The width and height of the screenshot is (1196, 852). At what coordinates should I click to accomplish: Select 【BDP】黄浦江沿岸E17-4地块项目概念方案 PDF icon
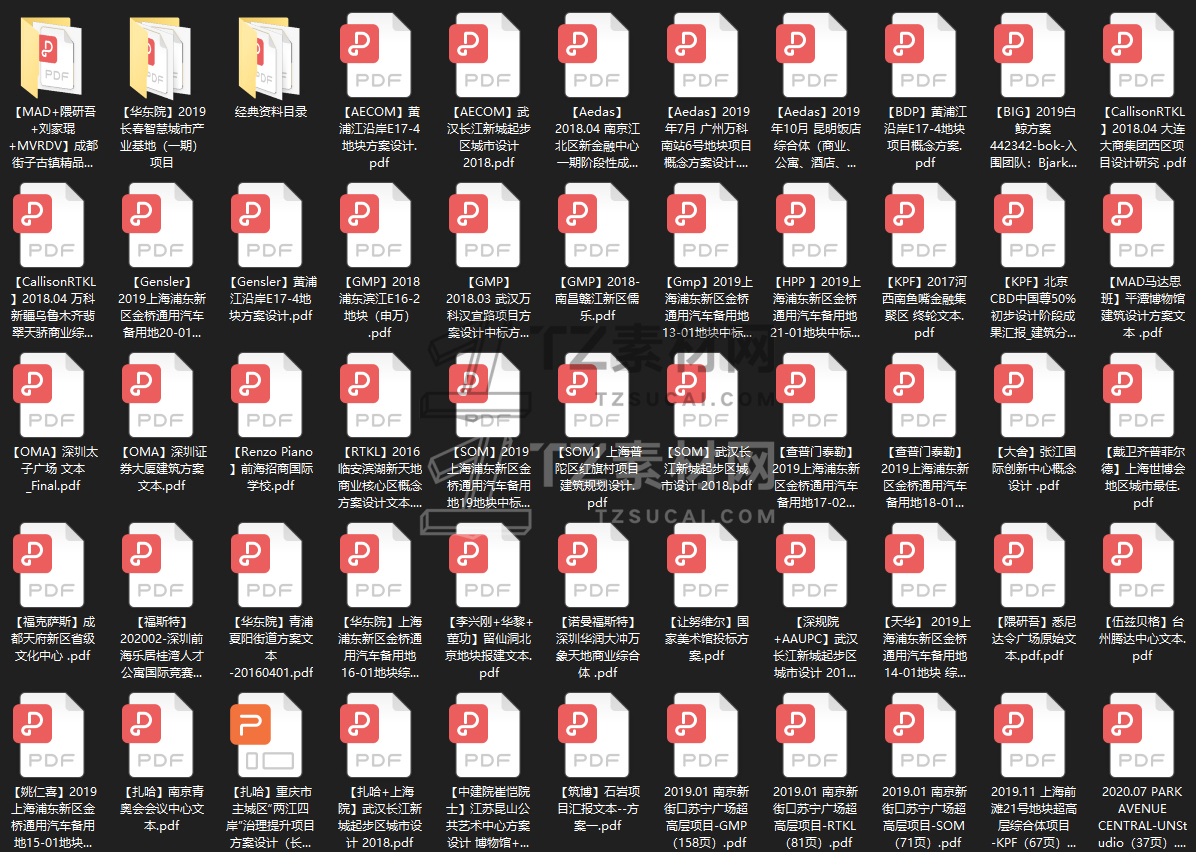coord(921,56)
